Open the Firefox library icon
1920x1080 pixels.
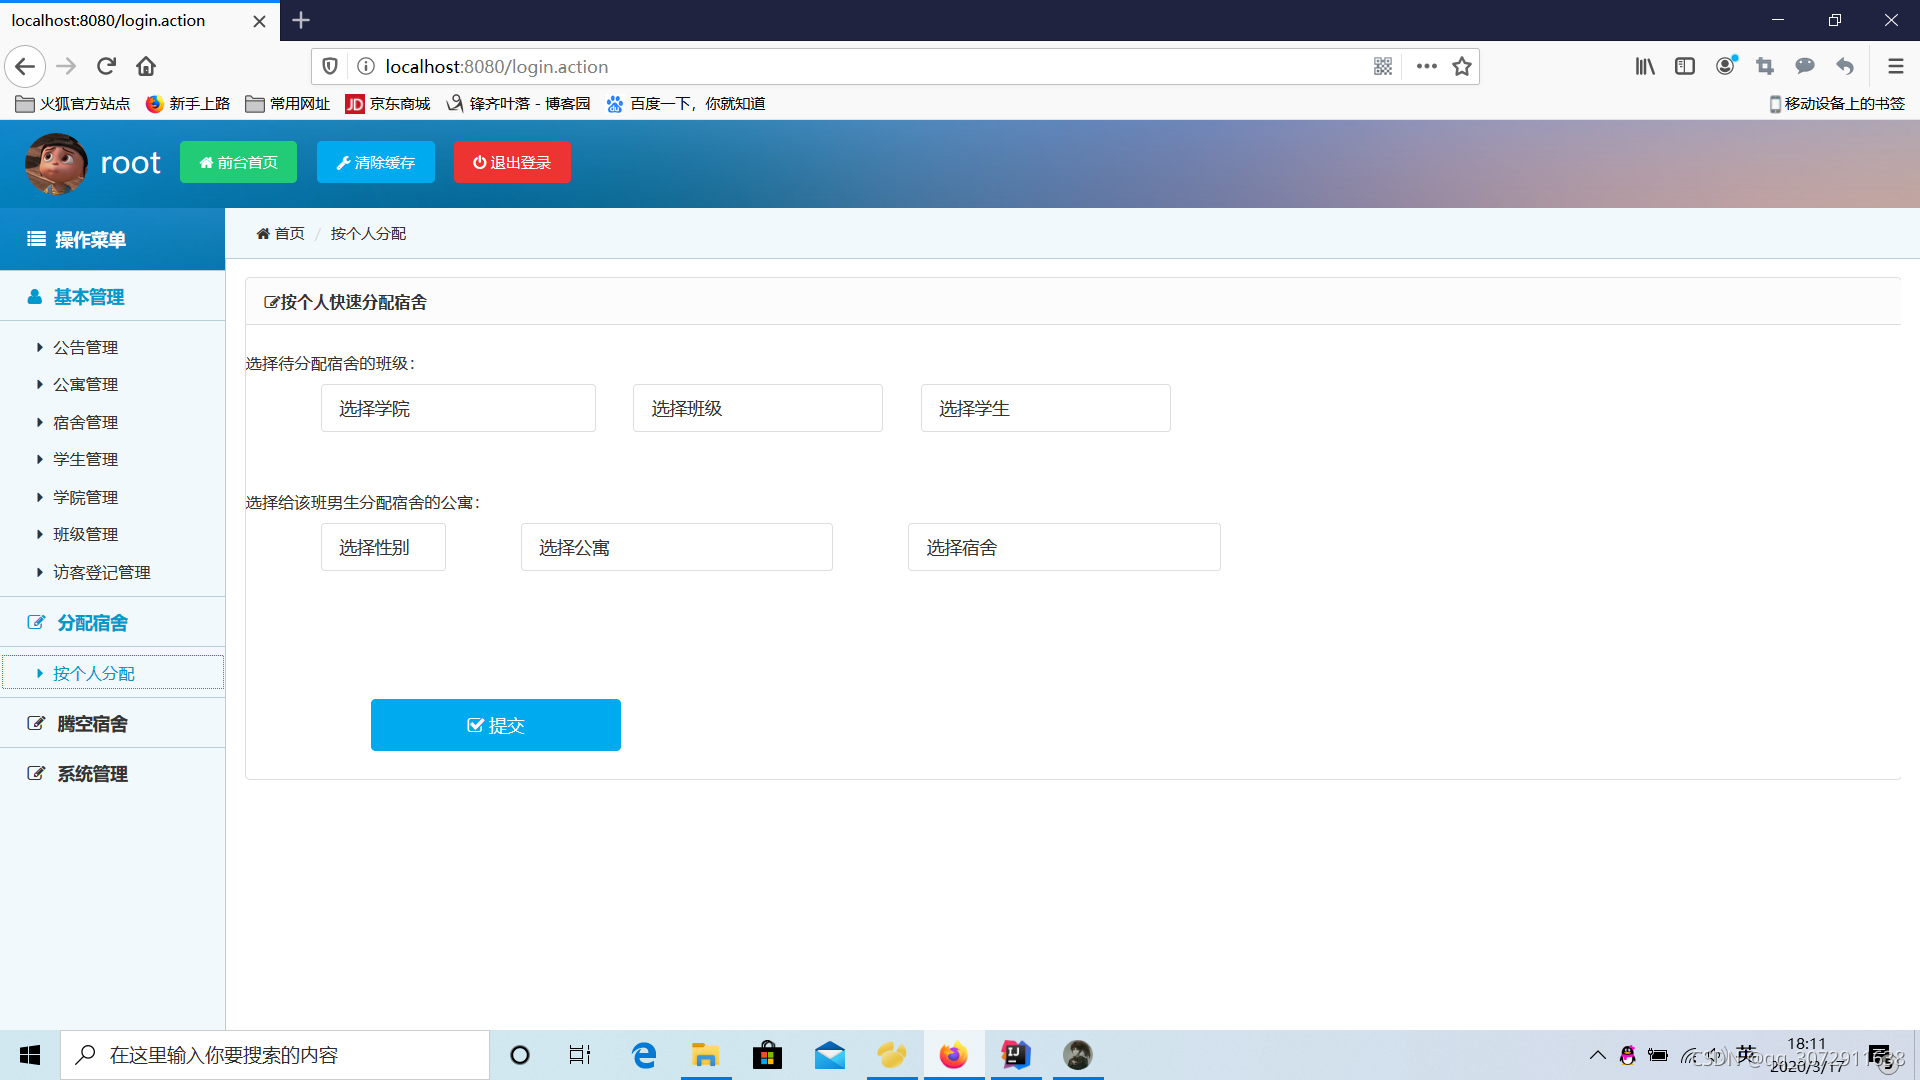pyautogui.click(x=1645, y=67)
